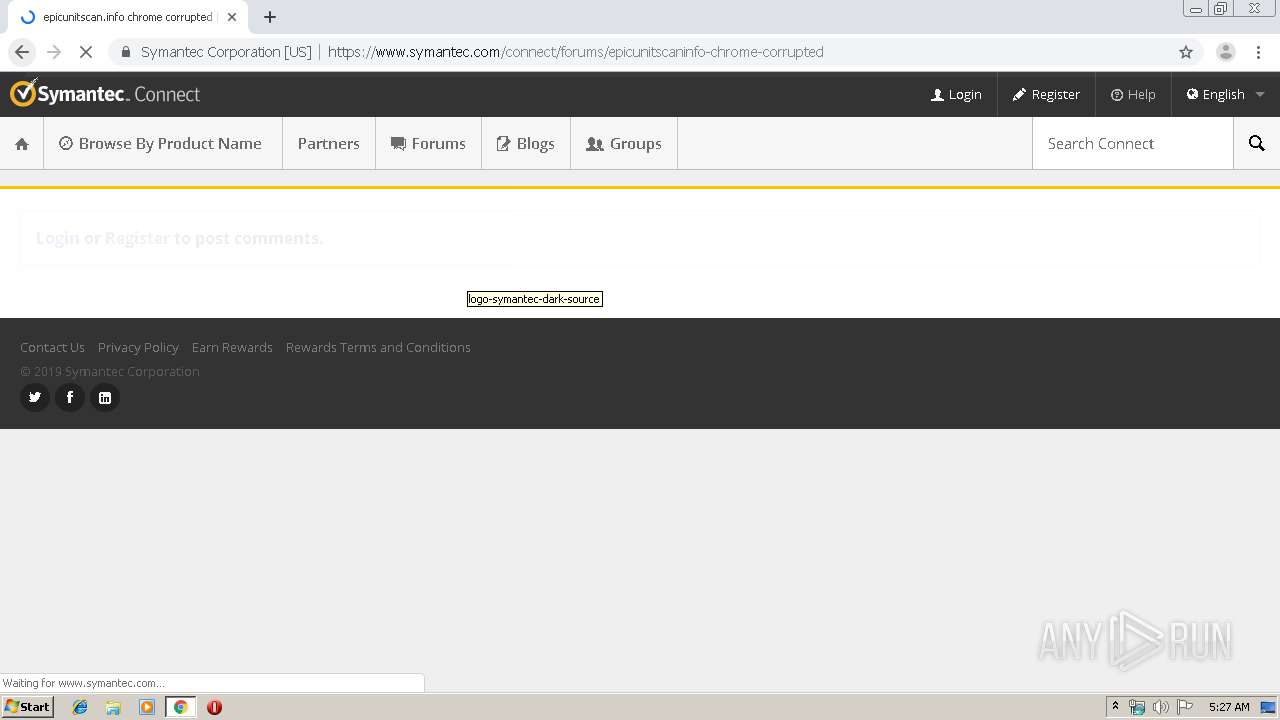Click the padlock site security icon

point(126,52)
